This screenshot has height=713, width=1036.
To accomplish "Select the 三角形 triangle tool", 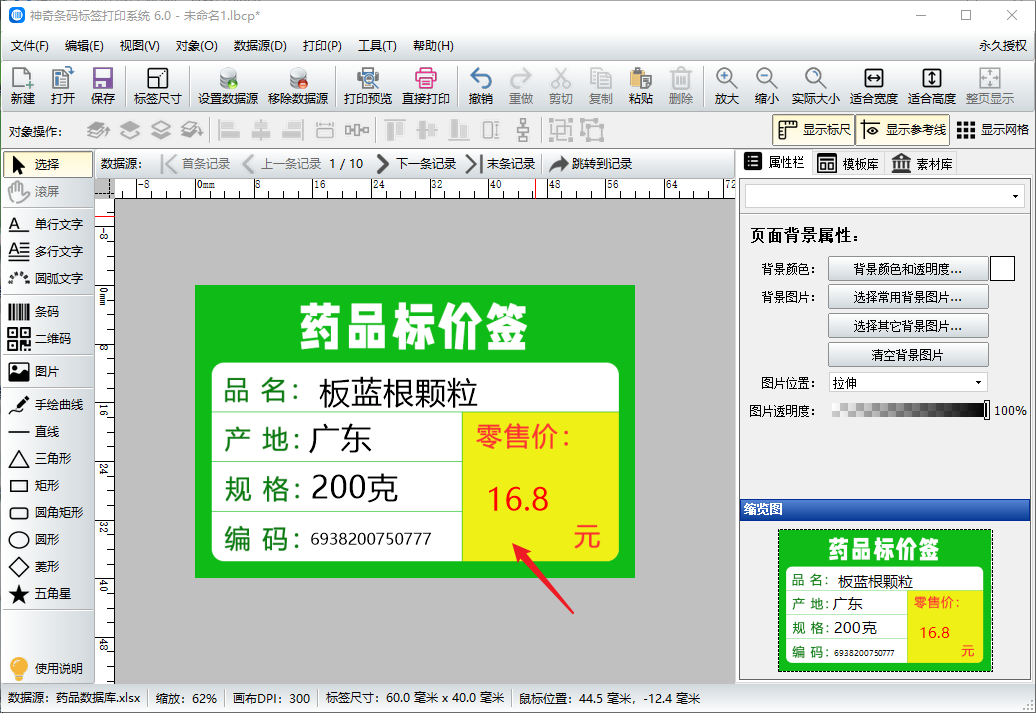I will (46, 459).
